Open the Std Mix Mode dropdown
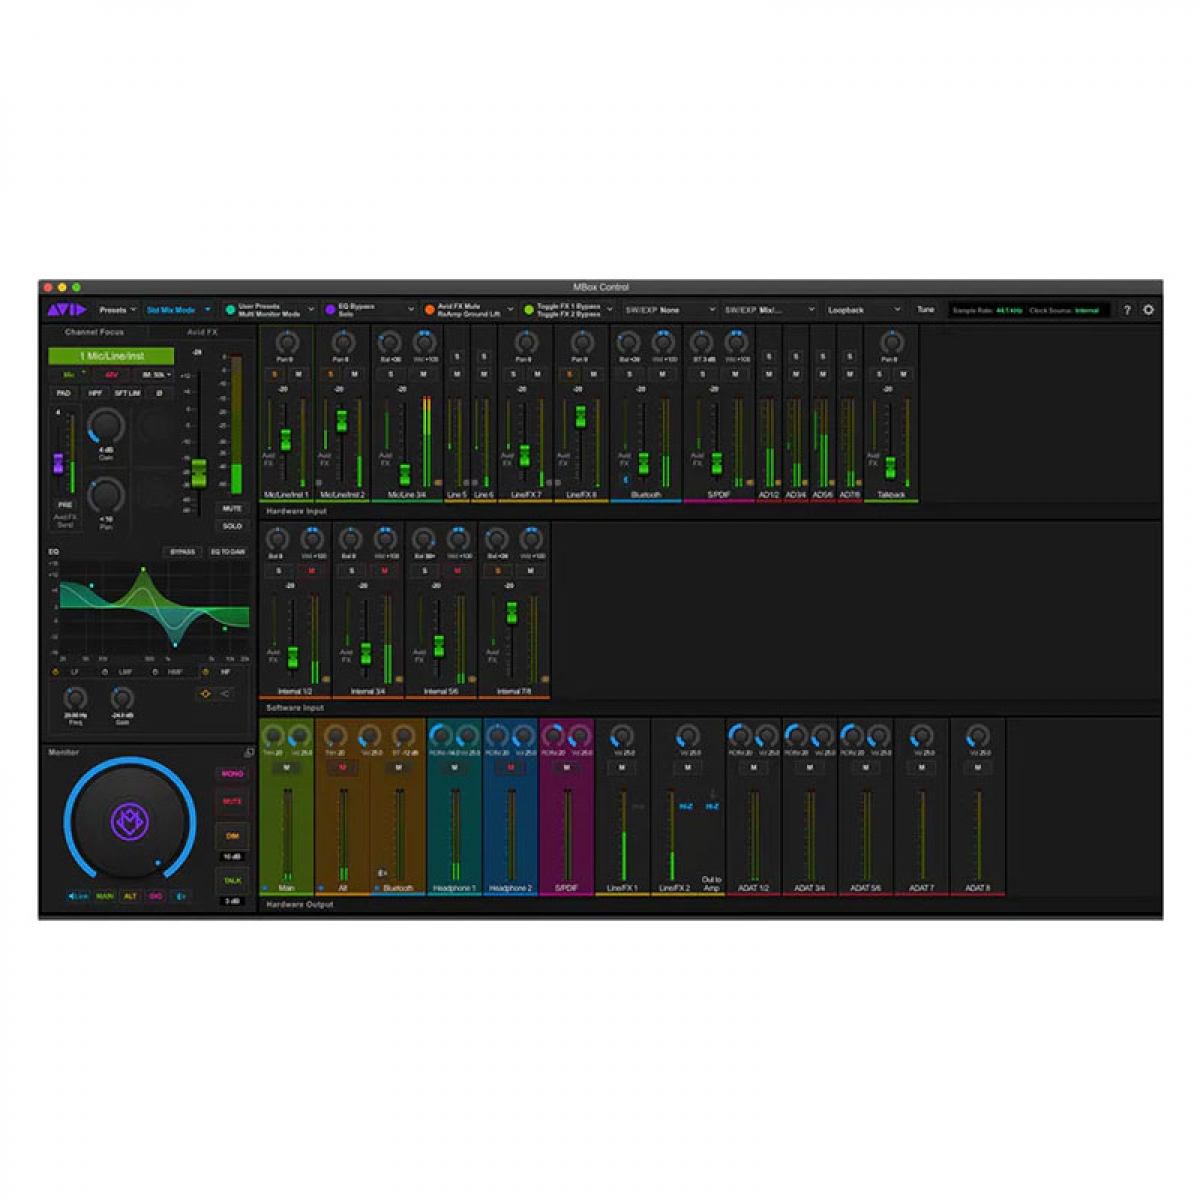 [179, 310]
